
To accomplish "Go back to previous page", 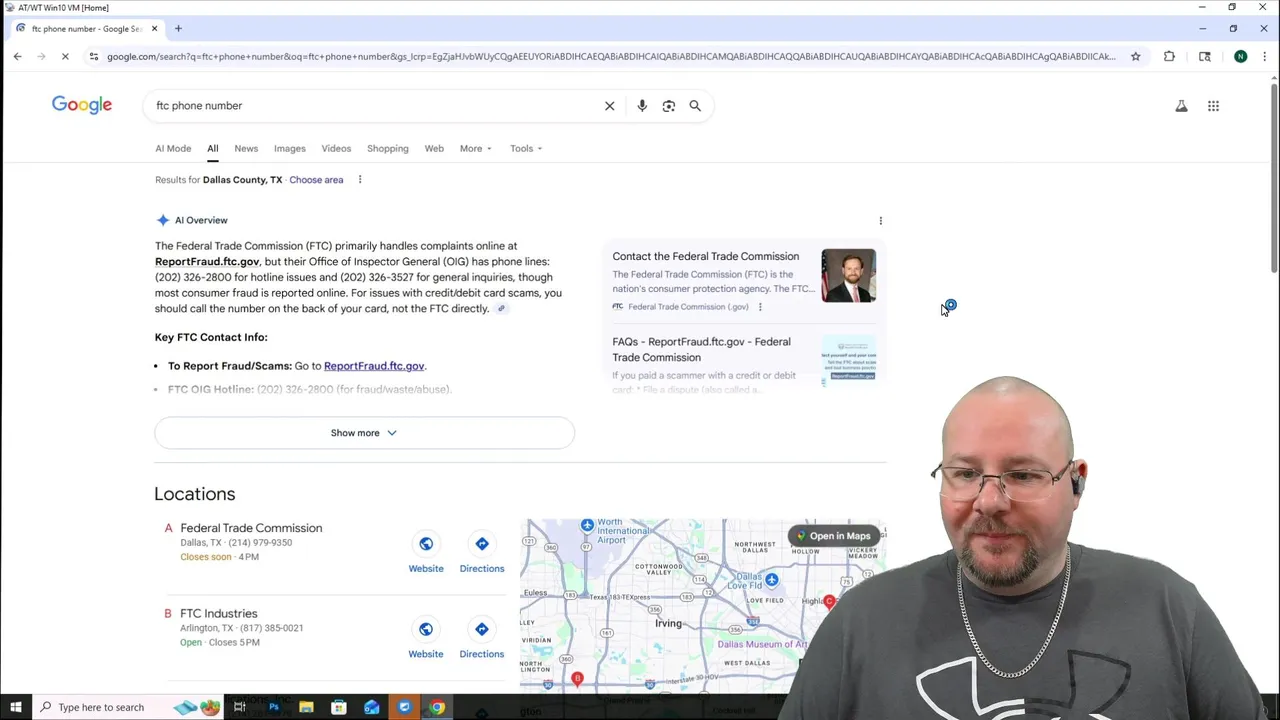I will pos(17,56).
